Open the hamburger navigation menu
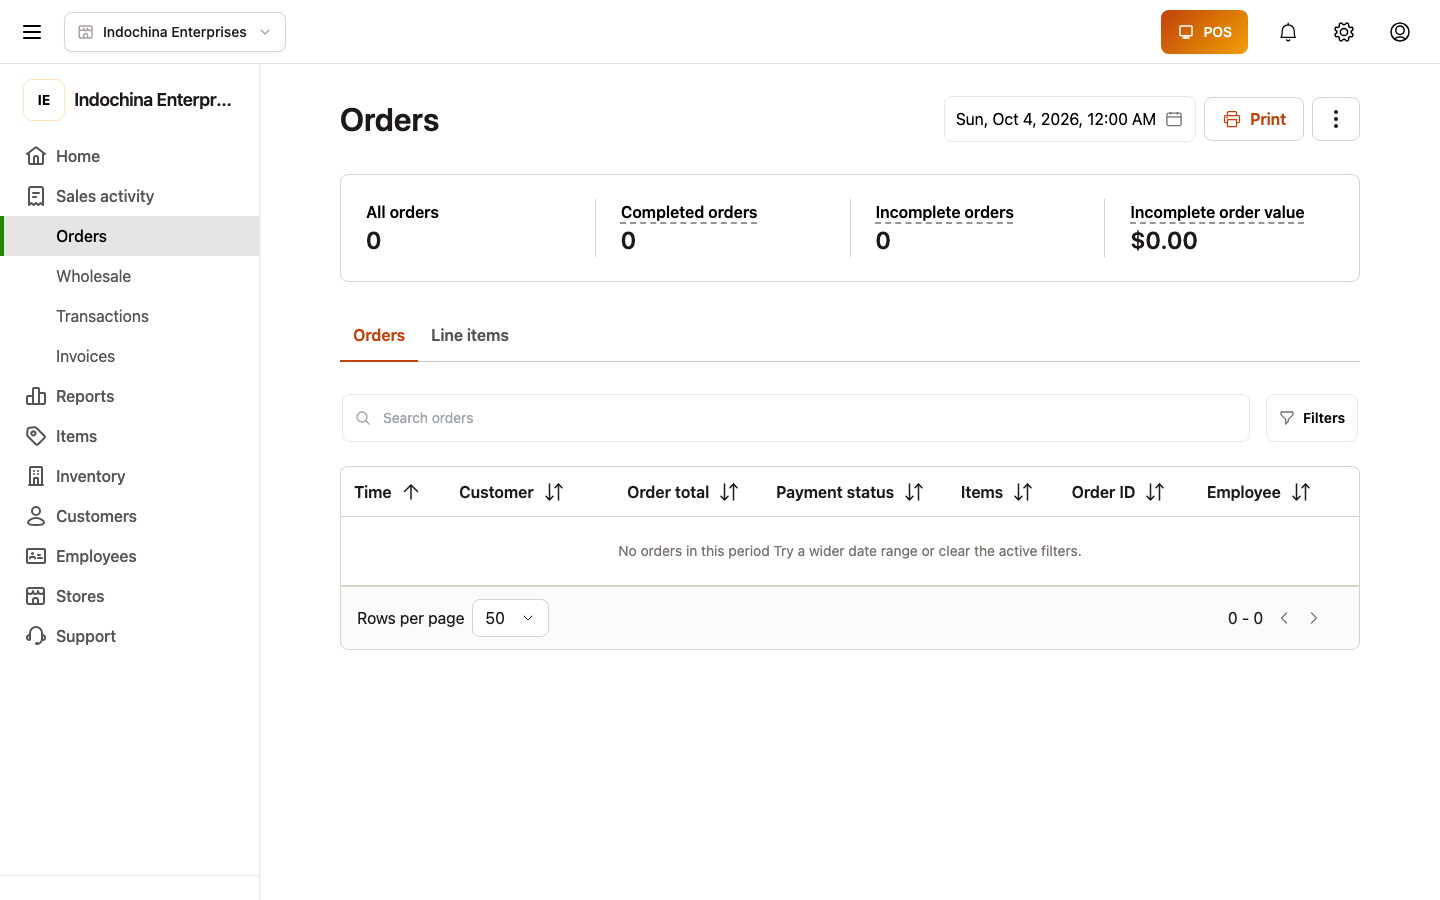Viewport: 1440px width, 900px height. pyautogui.click(x=32, y=32)
